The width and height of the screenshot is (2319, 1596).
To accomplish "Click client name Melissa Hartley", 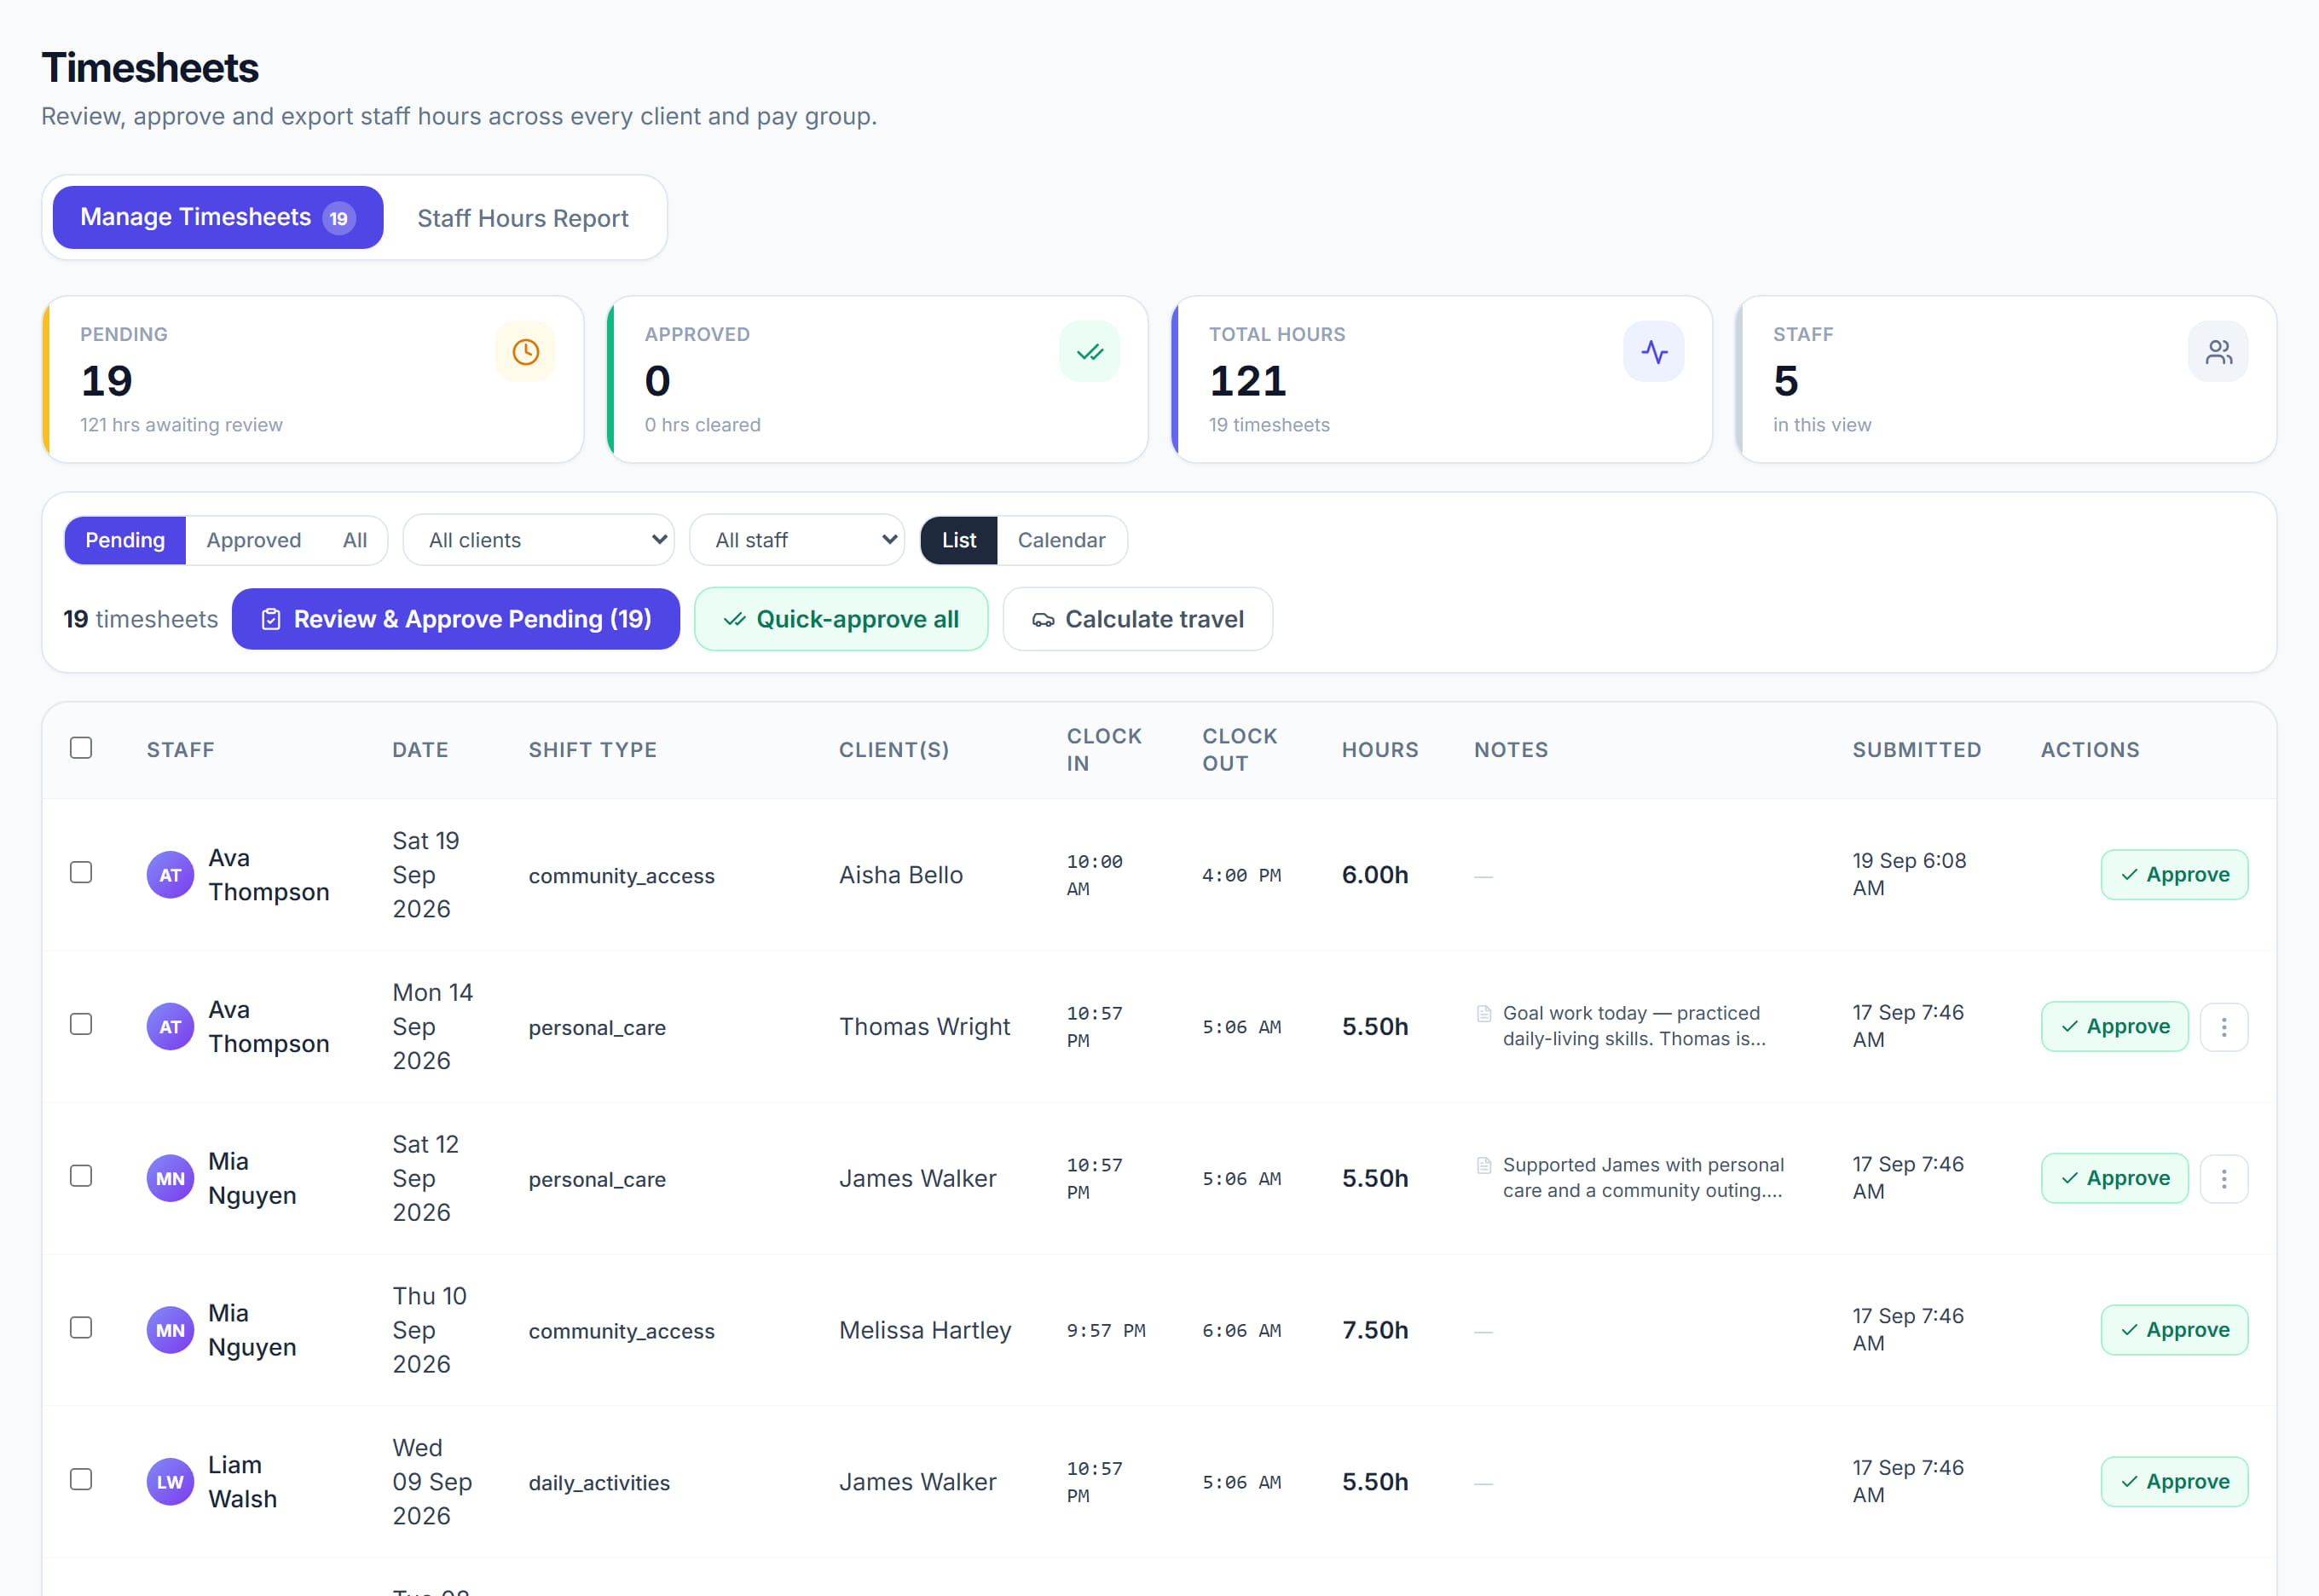I will [925, 1331].
